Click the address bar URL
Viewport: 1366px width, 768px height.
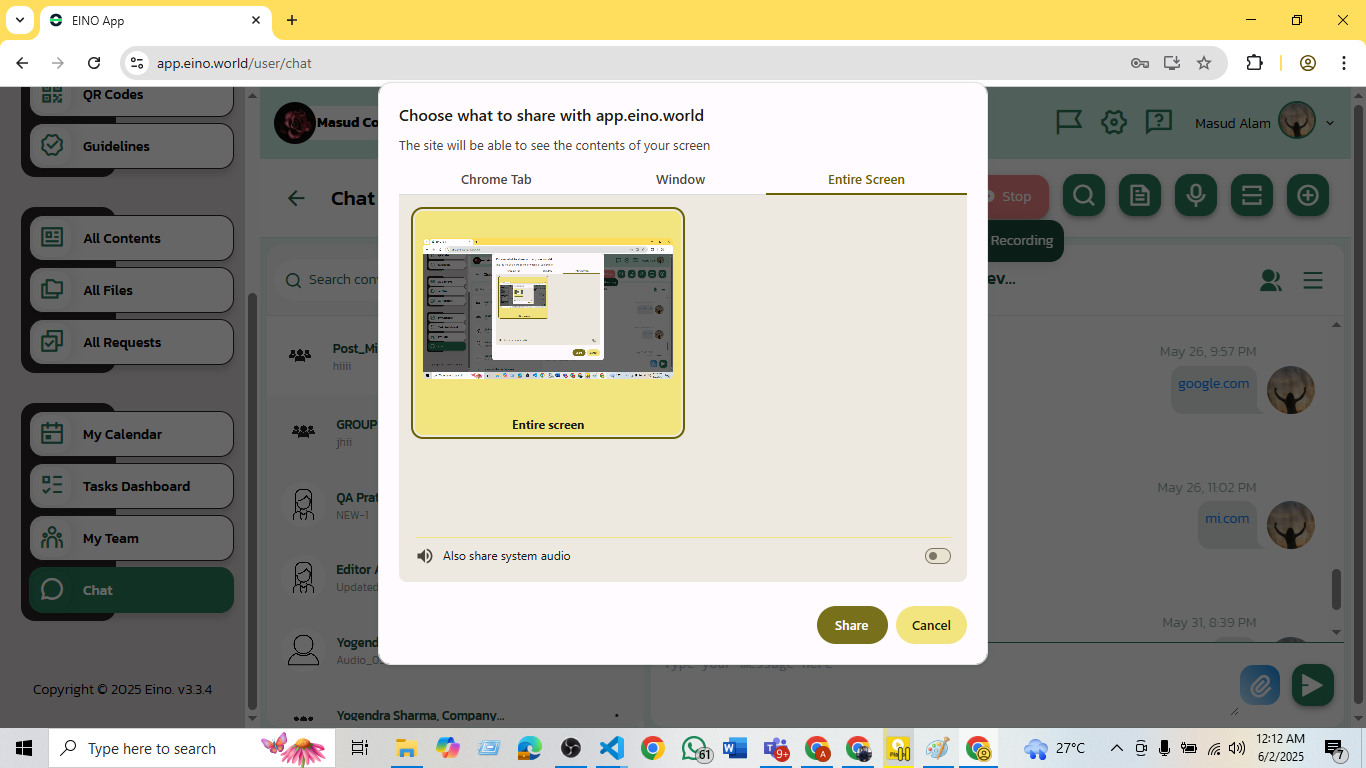pos(234,63)
